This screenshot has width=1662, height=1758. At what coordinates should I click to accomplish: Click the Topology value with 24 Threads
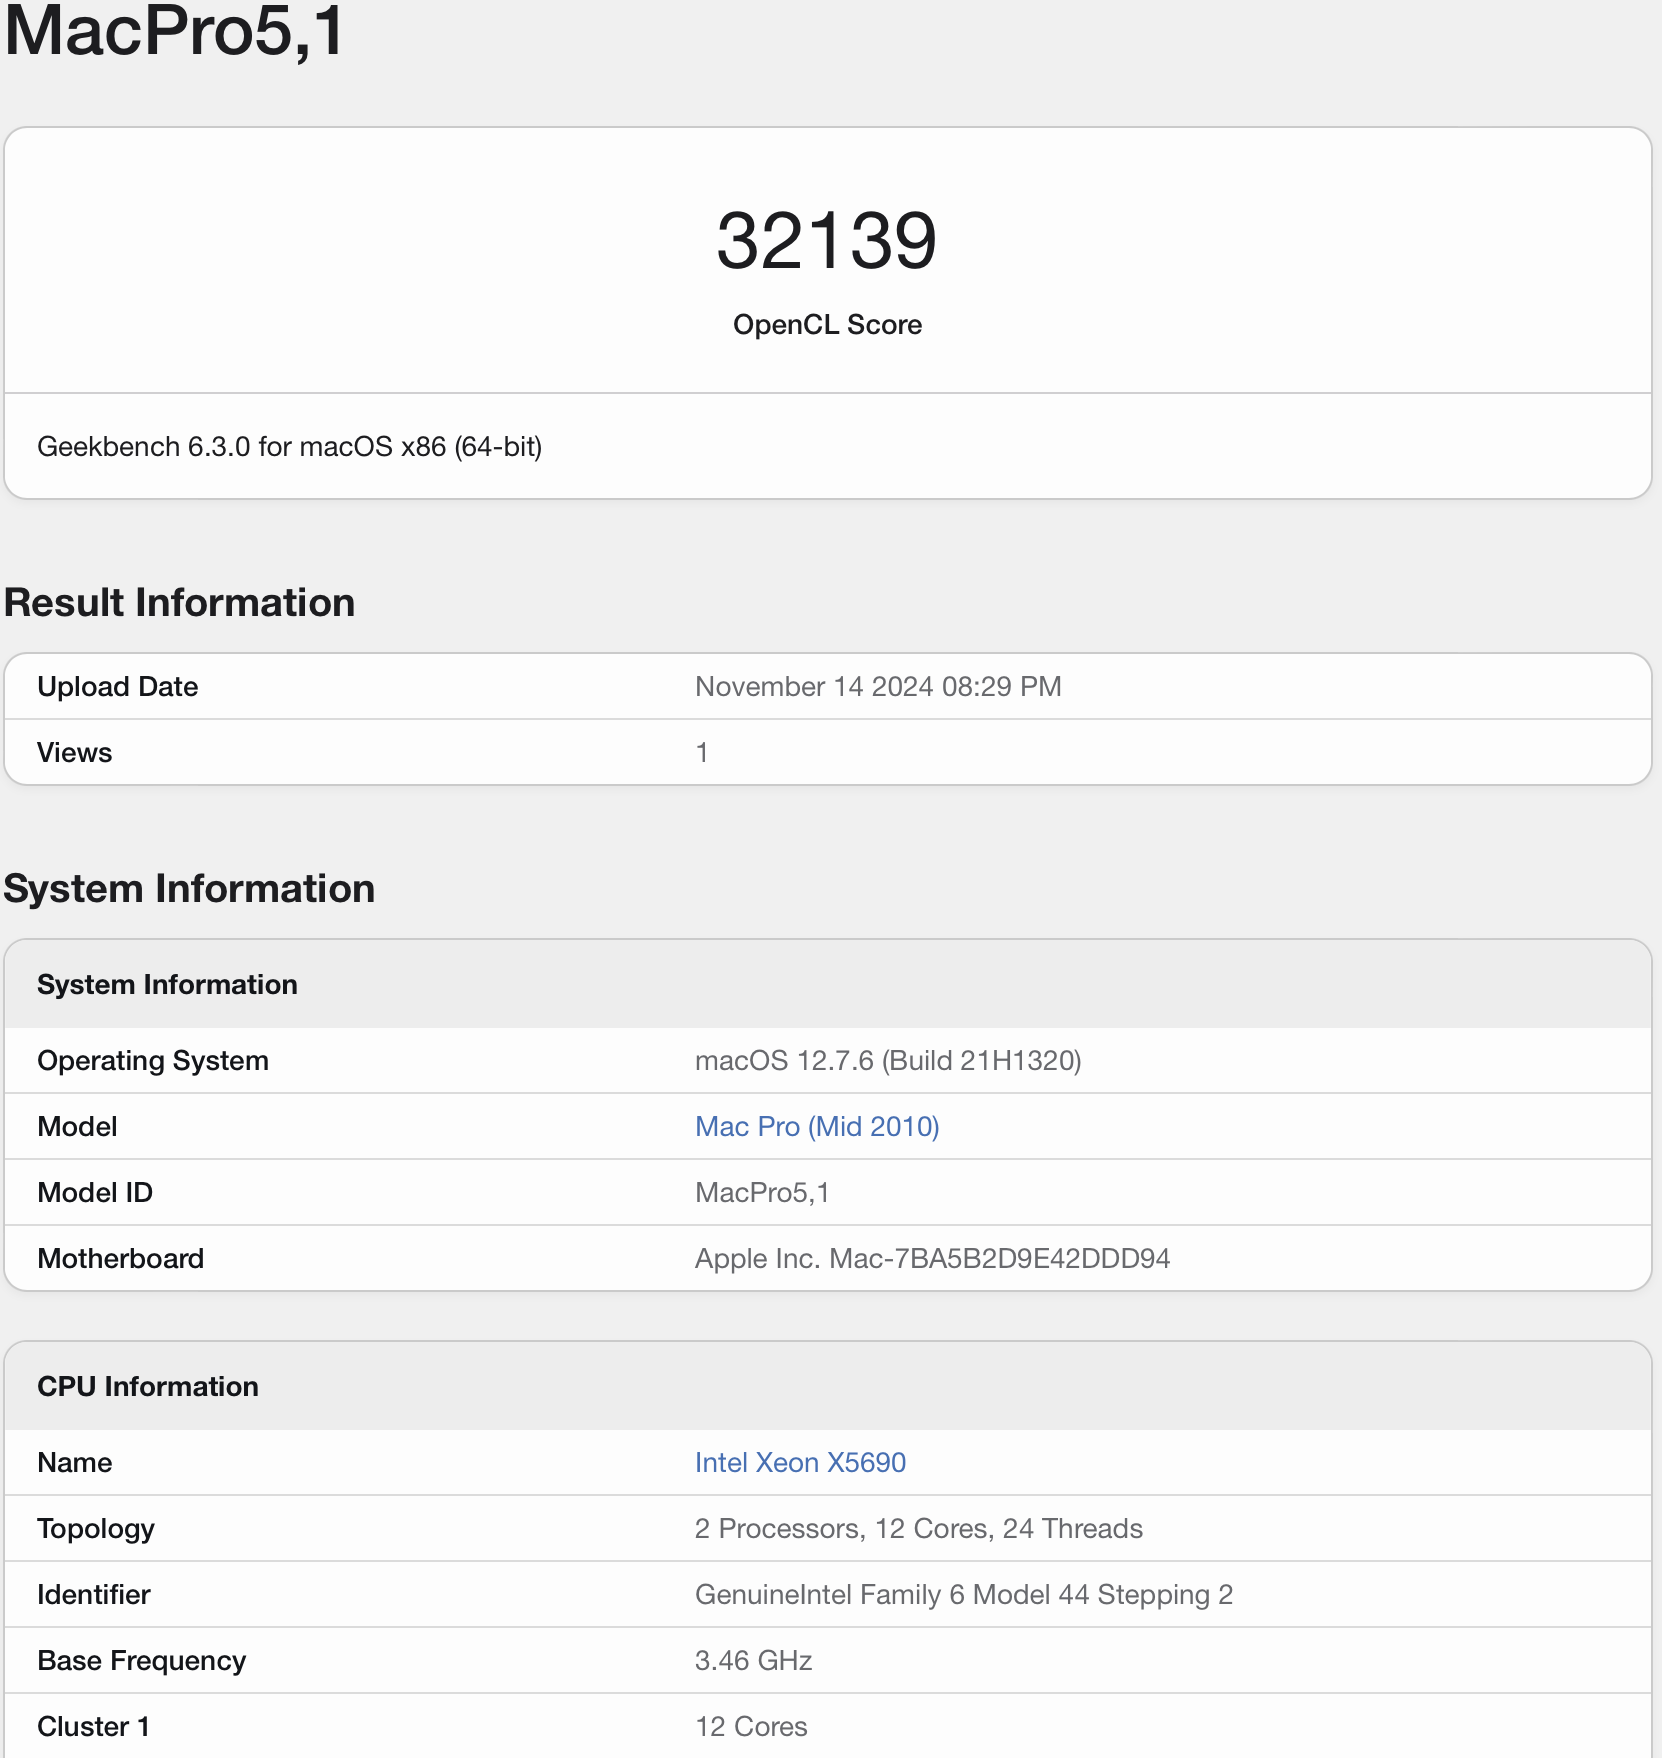917,1528
